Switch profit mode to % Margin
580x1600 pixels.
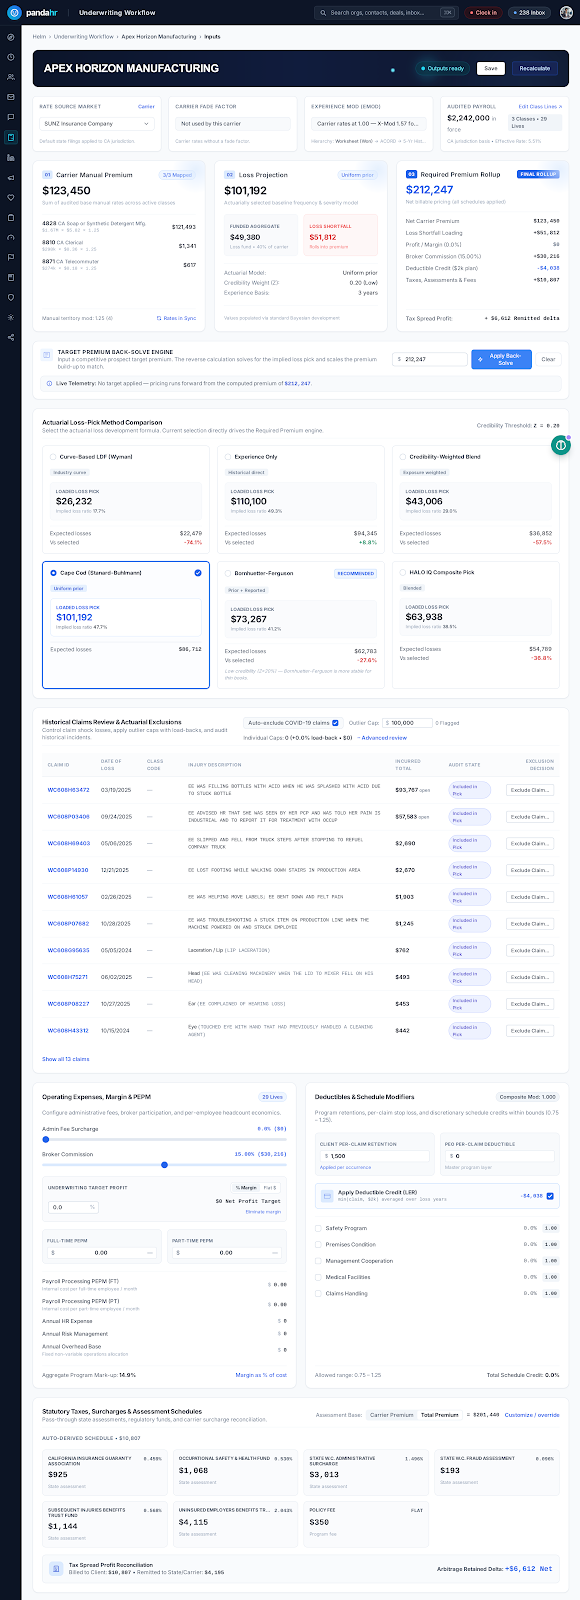[246, 1187]
